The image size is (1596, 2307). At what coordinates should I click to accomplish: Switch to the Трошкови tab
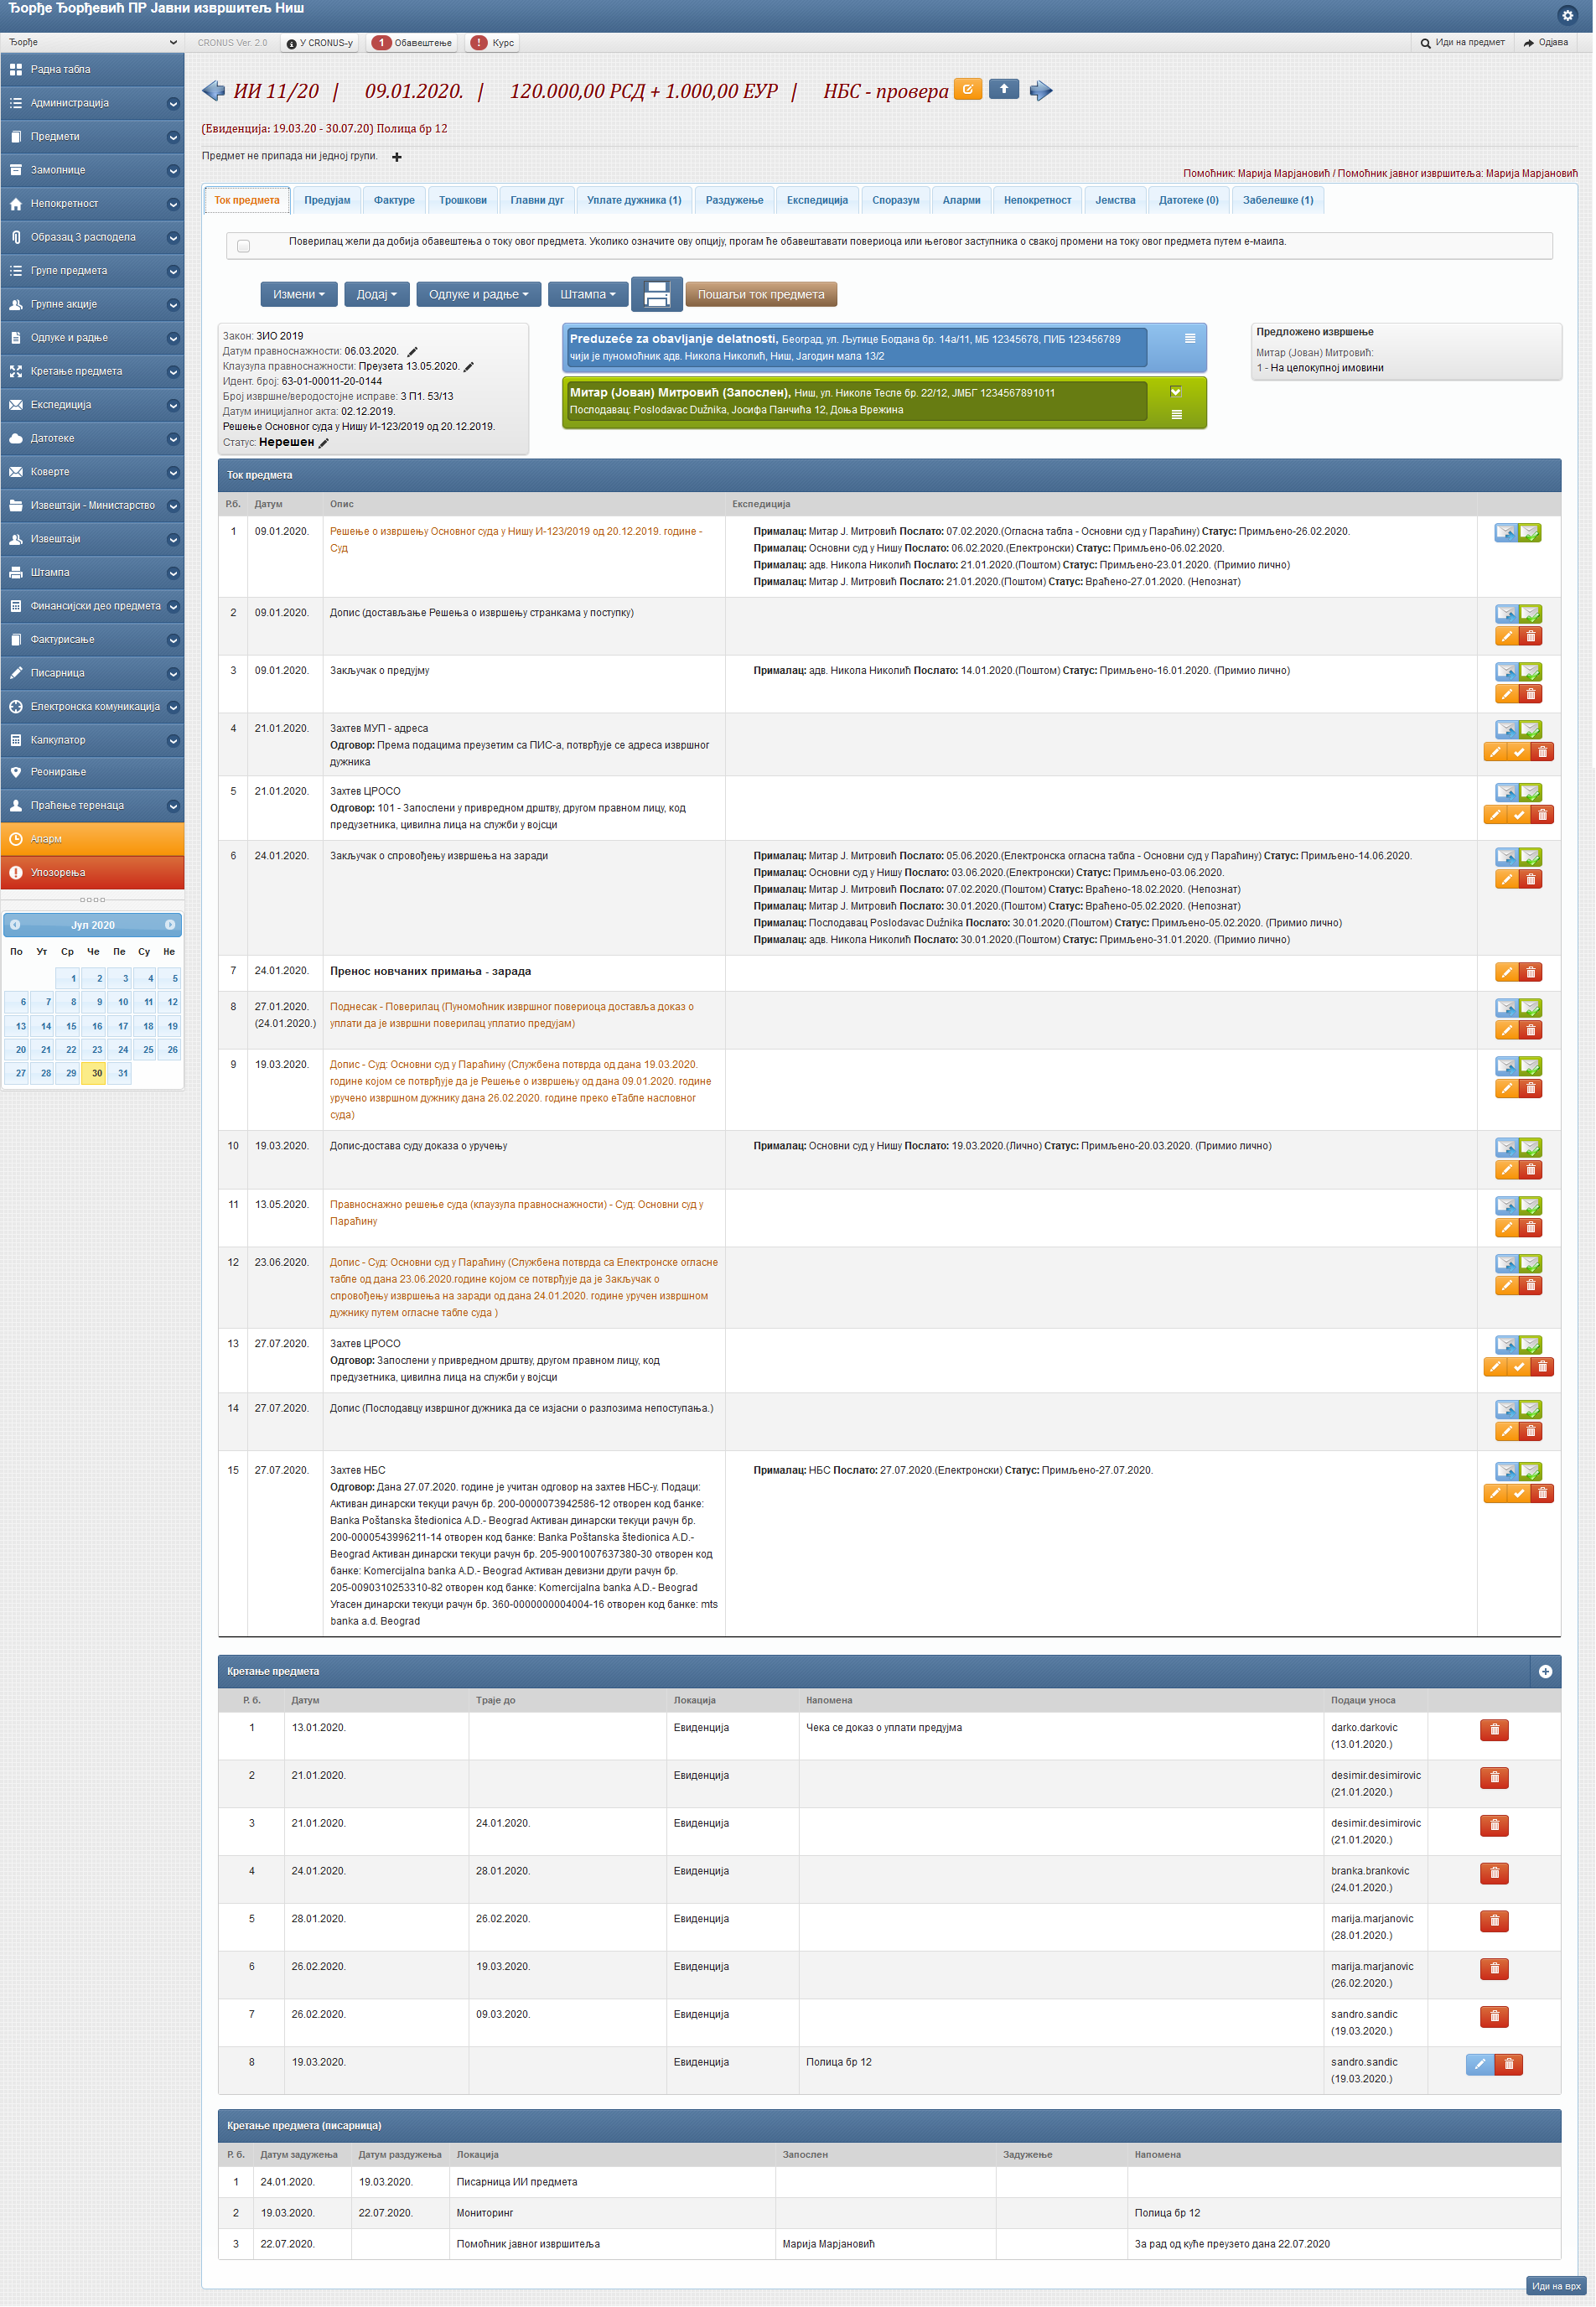pyautogui.click(x=462, y=200)
